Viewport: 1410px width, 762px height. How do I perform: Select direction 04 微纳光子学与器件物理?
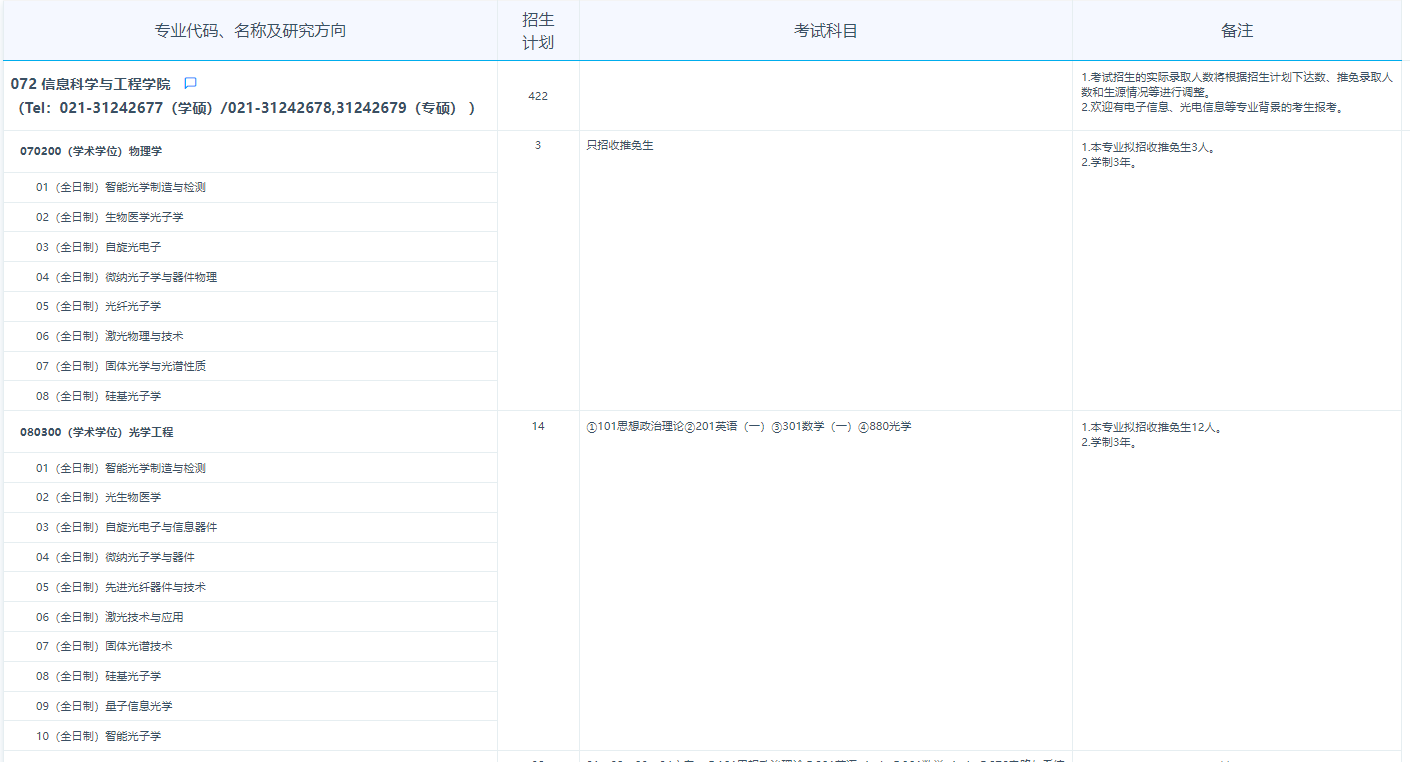tap(126, 277)
